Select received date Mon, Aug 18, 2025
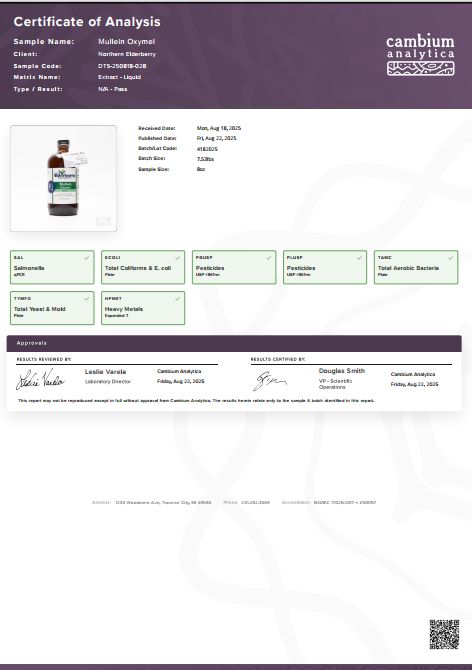The width and height of the screenshot is (472, 670). [219, 128]
